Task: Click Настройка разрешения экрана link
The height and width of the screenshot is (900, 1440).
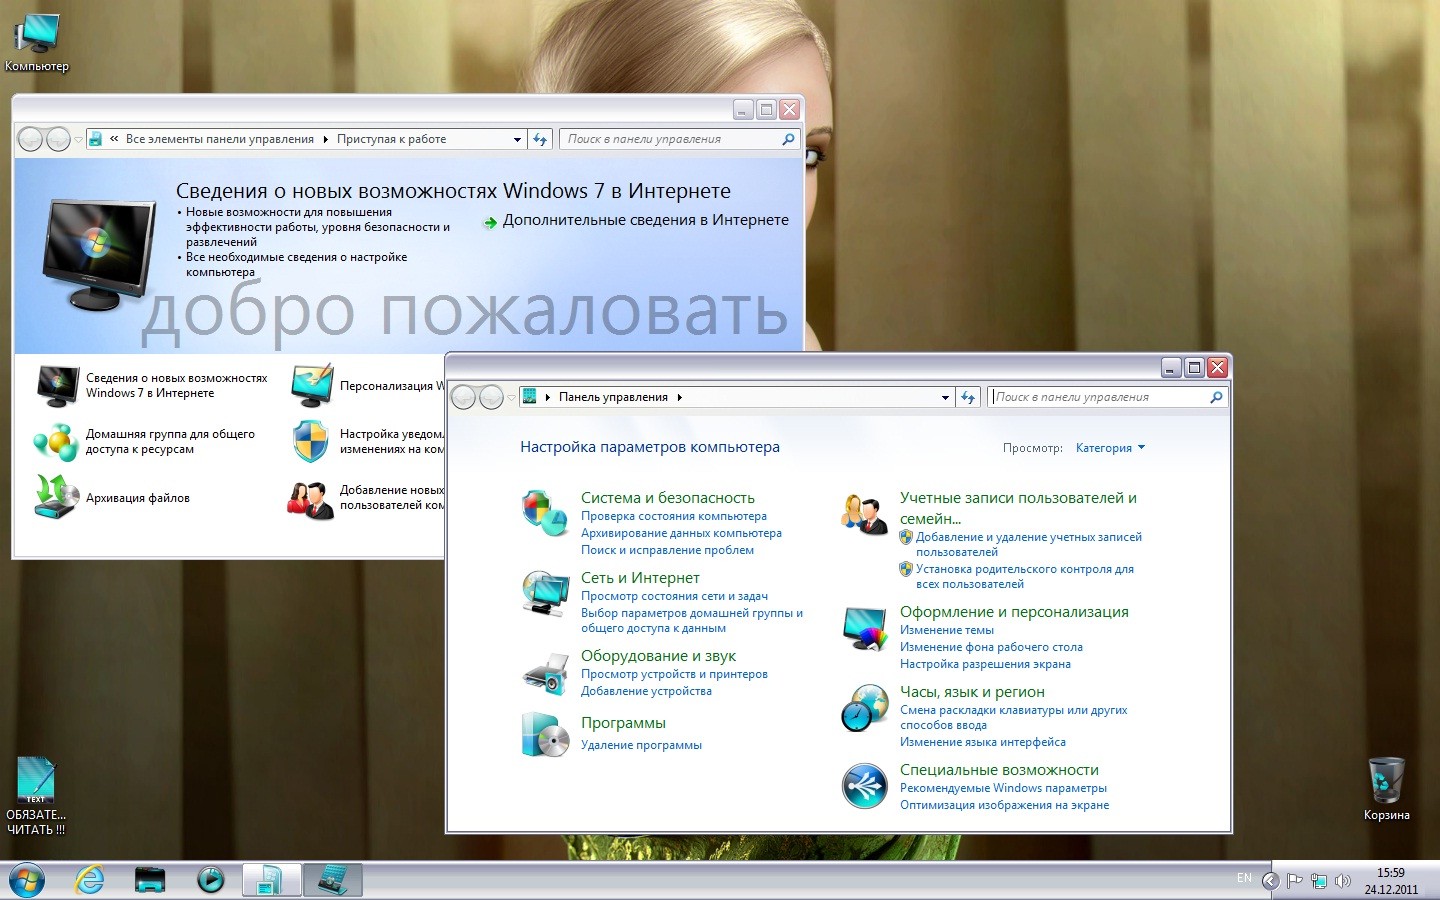Action: click(x=985, y=664)
